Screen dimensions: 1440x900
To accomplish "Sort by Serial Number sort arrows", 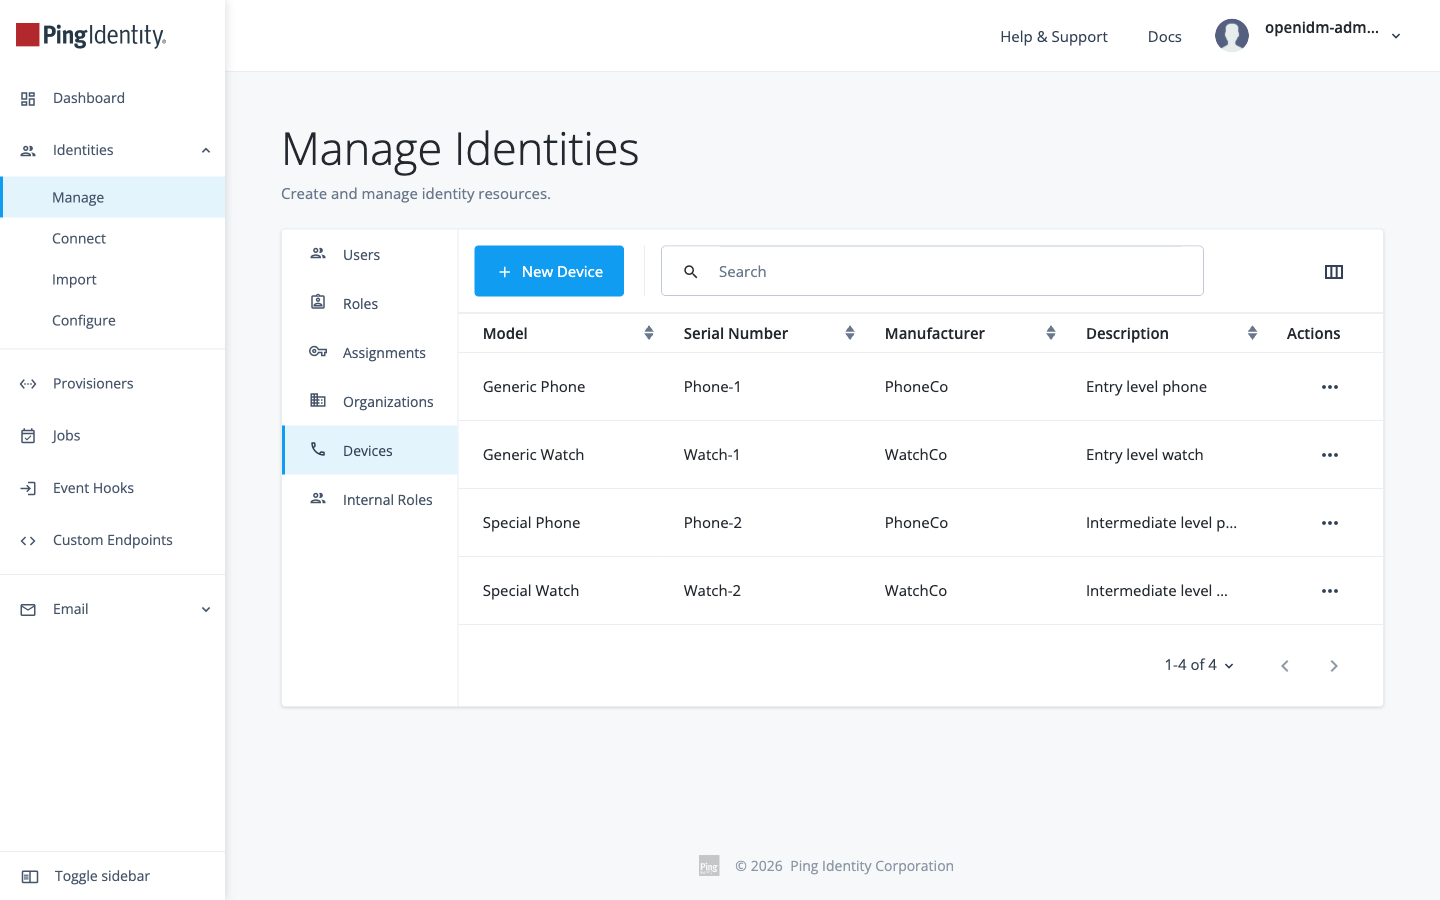I will (x=850, y=333).
